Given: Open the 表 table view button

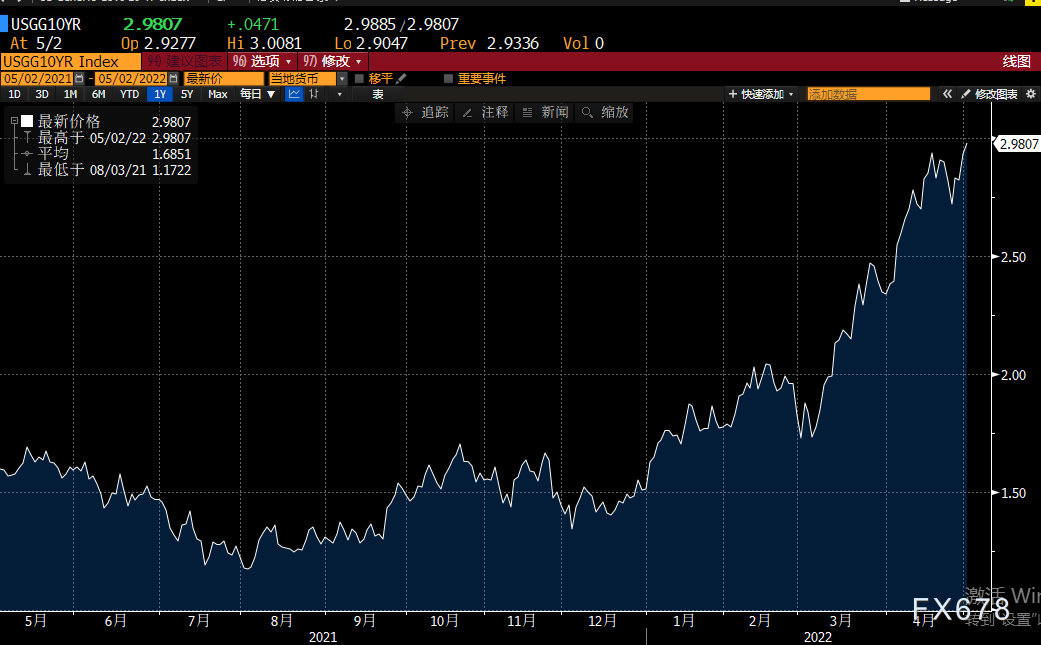Looking at the screenshot, I should (378, 94).
